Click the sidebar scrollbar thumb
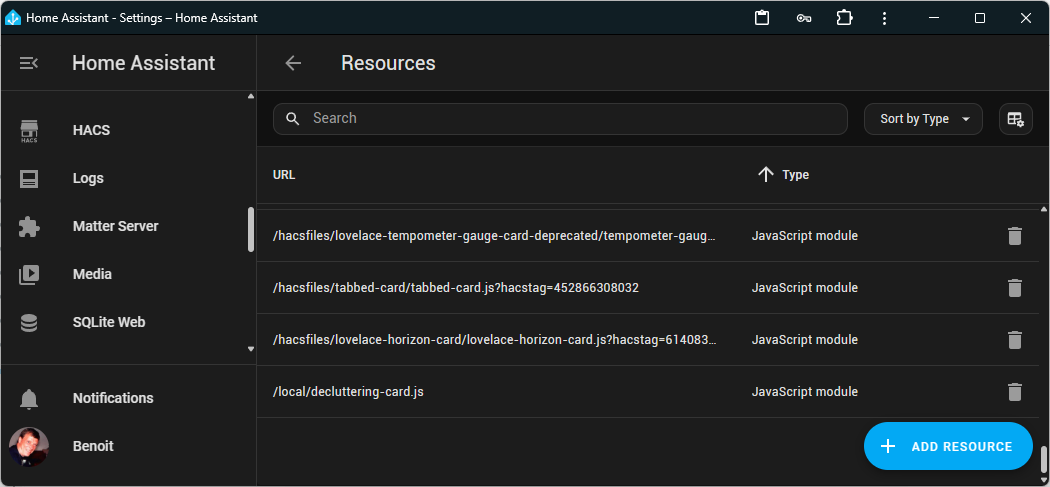Viewport: 1050px width, 487px height. coord(251,229)
